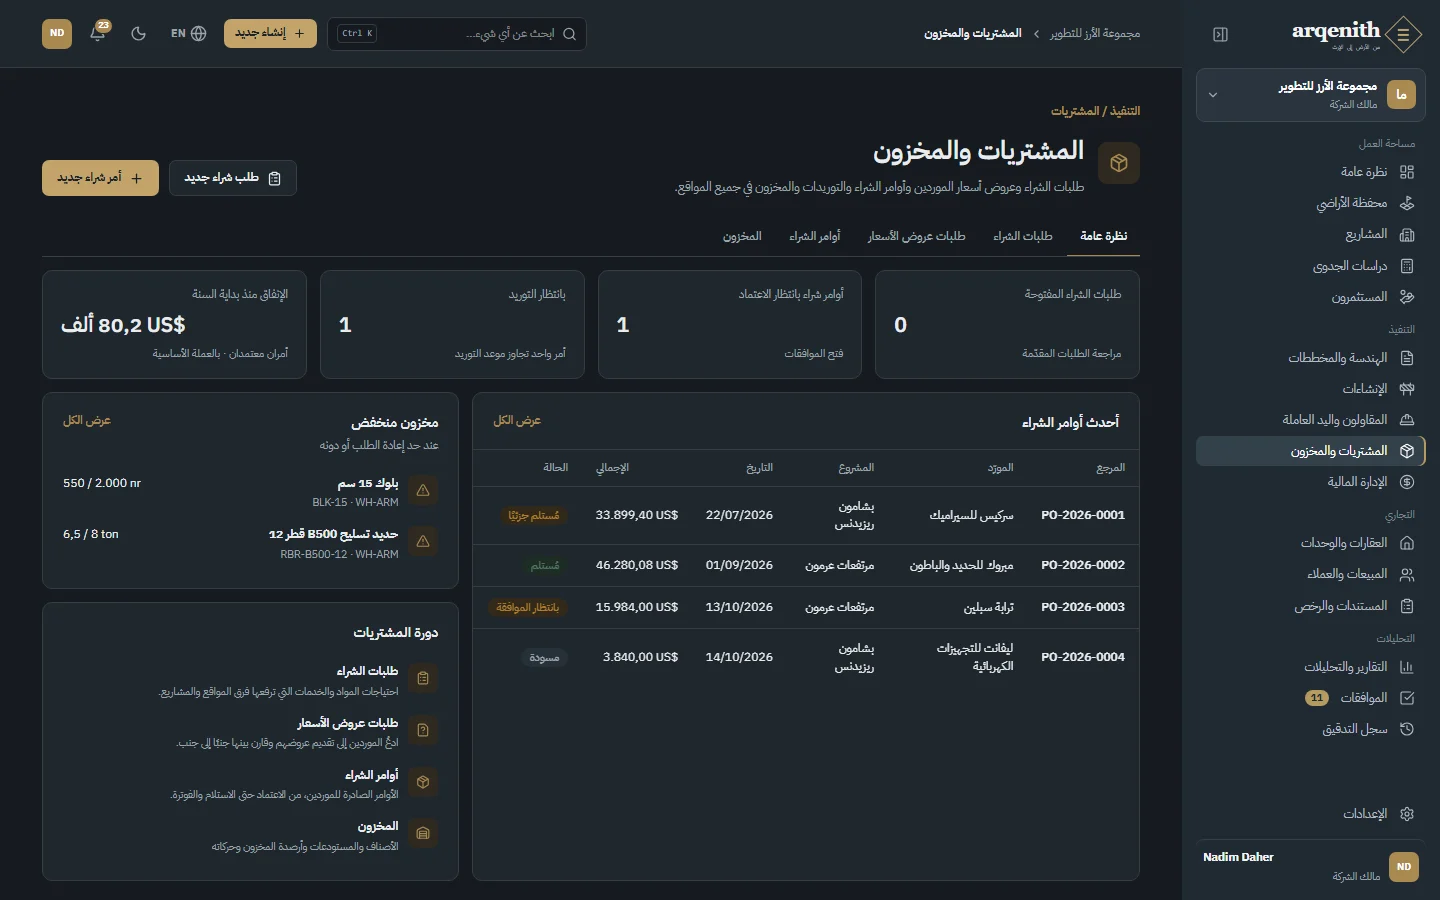Open سجل التدقيق sidebar item
This screenshot has width=1440, height=900.
tap(1311, 729)
